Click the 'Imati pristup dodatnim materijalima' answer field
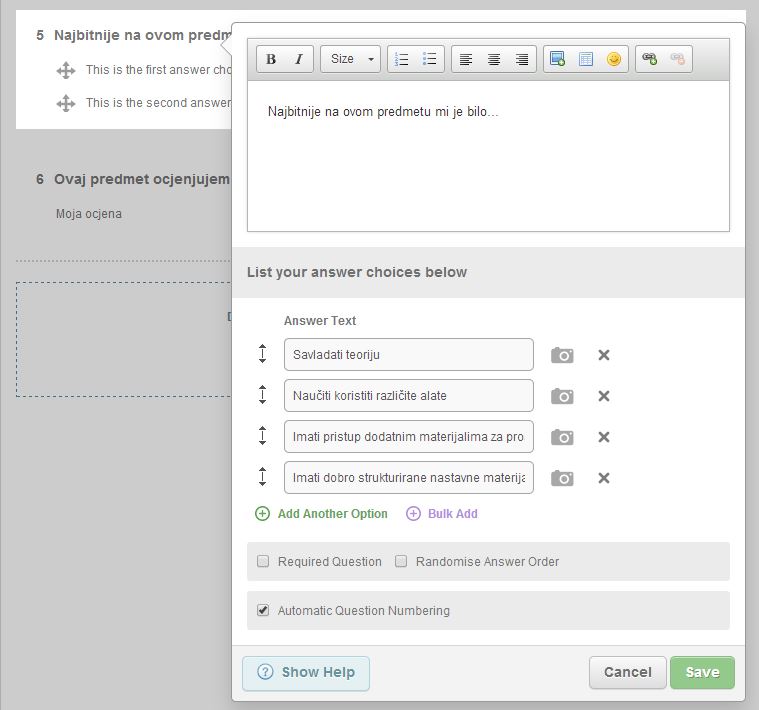 pyautogui.click(x=408, y=437)
